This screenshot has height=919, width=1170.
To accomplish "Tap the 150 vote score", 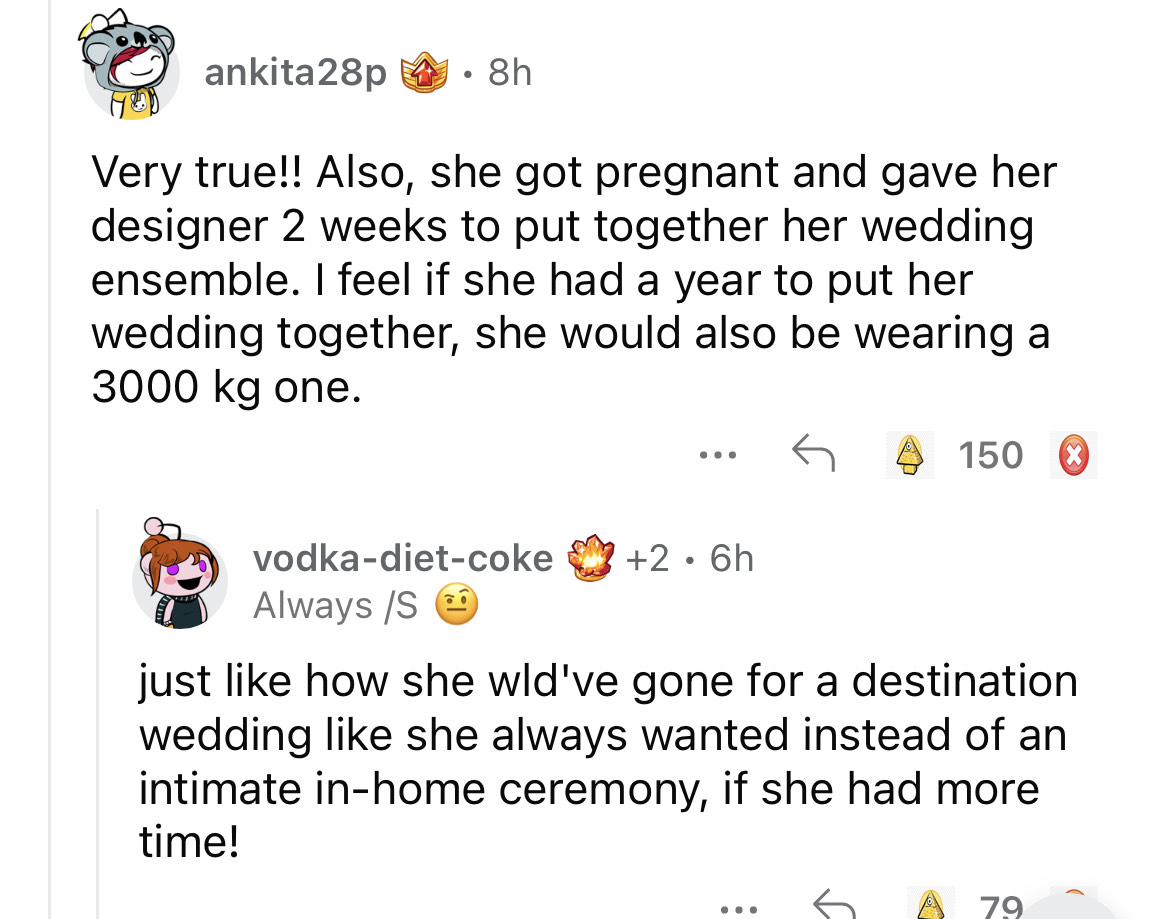I will point(990,455).
